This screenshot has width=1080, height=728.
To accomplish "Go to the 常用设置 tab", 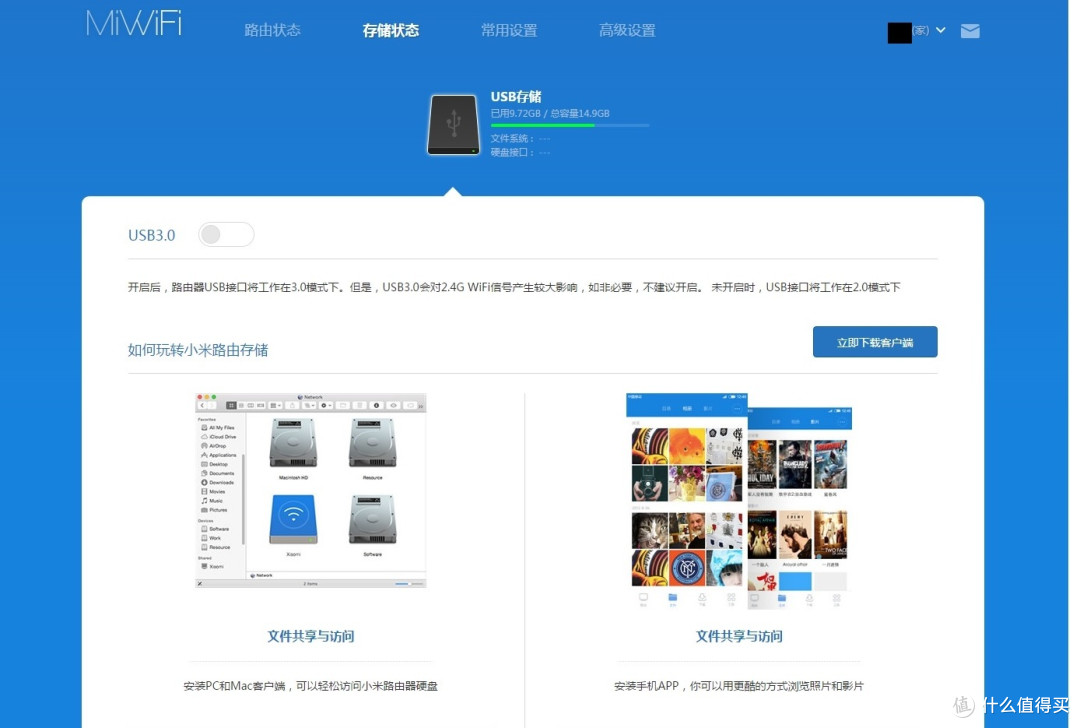I will [509, 30].
